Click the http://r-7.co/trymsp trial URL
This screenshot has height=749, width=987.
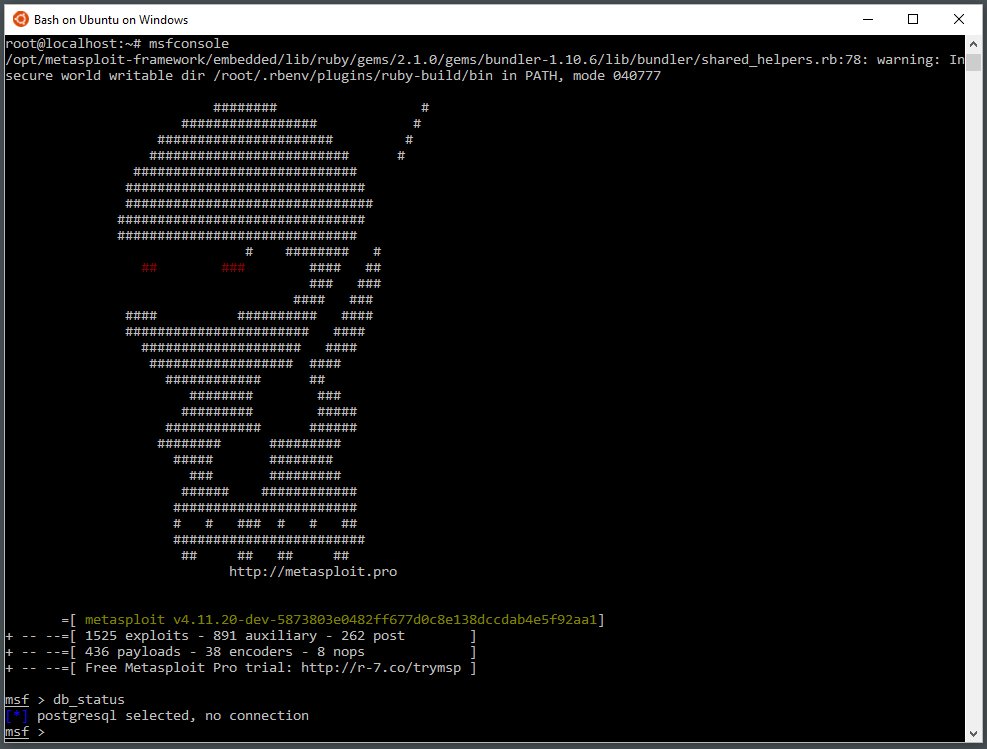tap(381, 668)
